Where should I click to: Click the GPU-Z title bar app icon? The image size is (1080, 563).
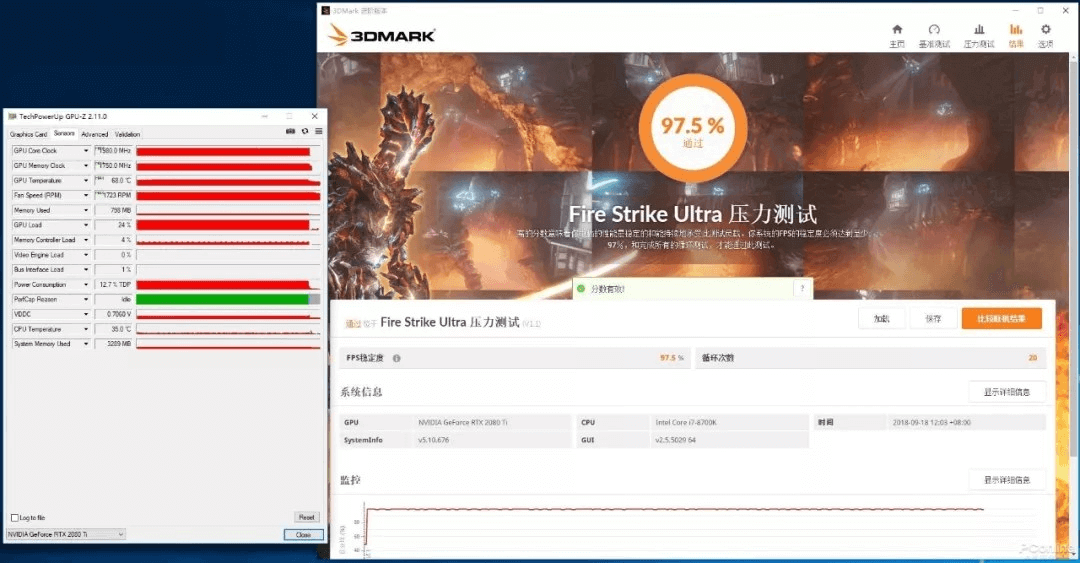pyautogui.click(x=12, y=116)
